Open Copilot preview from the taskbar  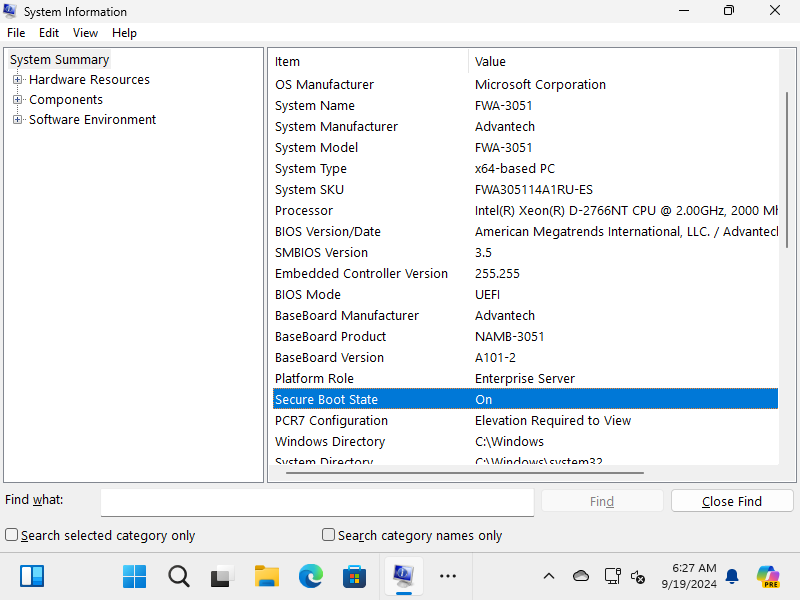(x=768, y=577)
